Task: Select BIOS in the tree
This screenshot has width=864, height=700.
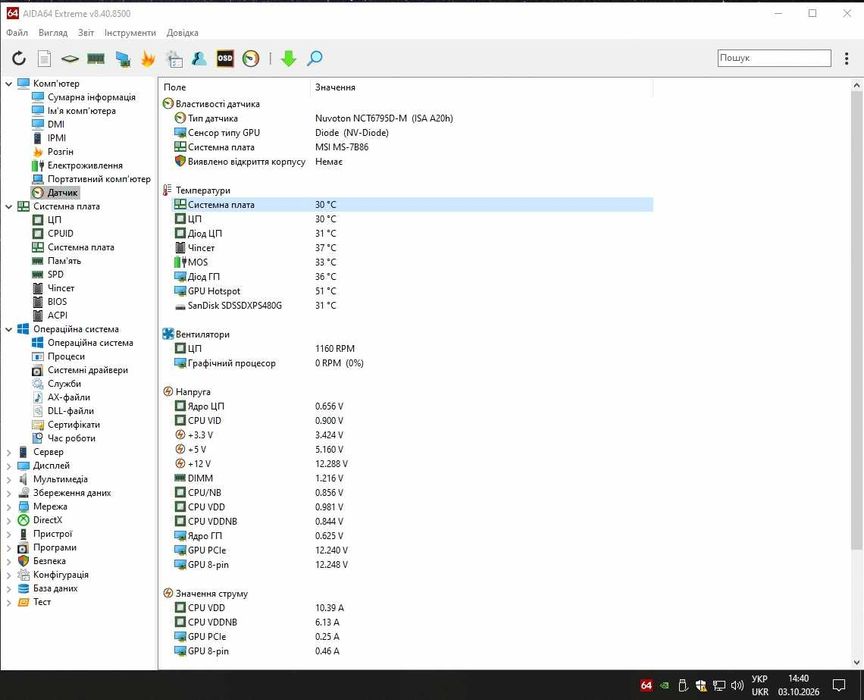Action: click(x=57, y=302)
